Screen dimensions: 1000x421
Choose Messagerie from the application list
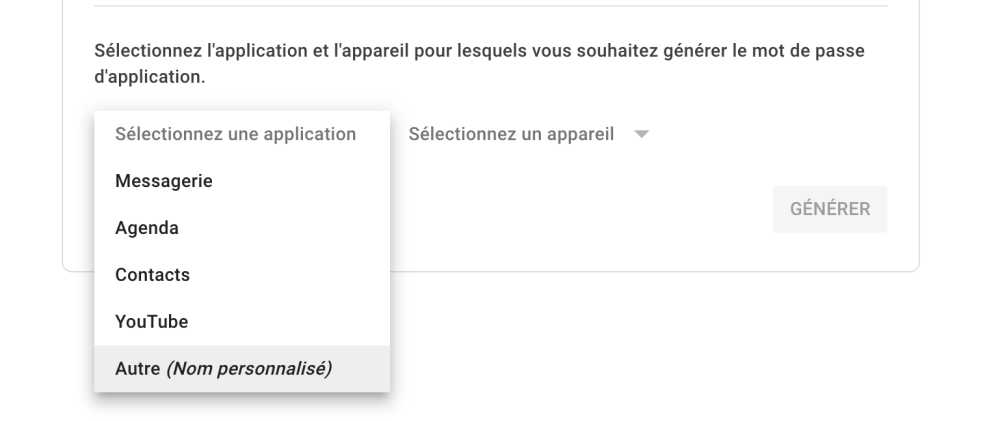coord(164,181)
